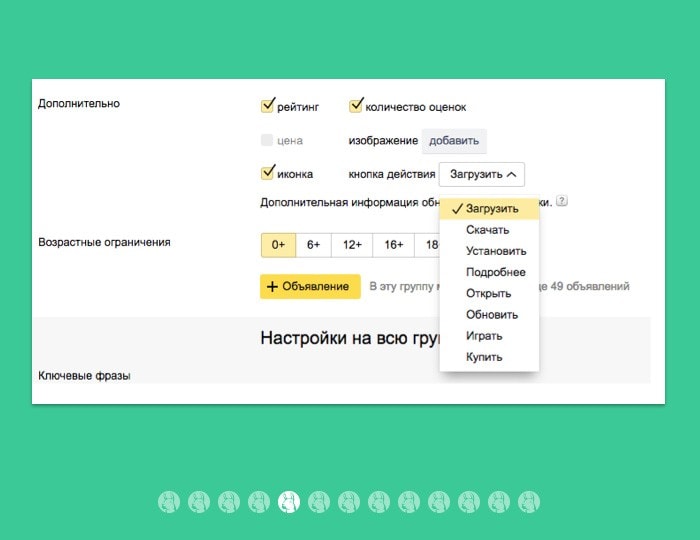The height and width of the screenshot is (540, 700).
Task: Choose Скачать from the dropdown list
Action: point(489,230)
